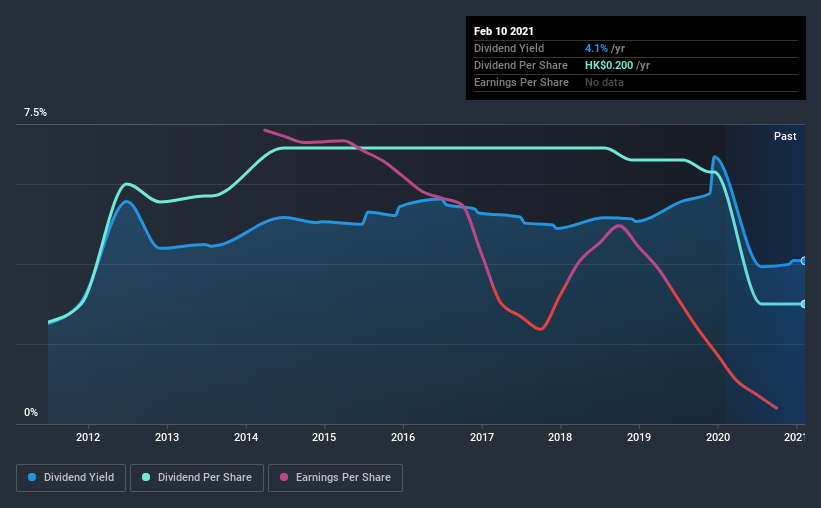Click the 2015 x-axis label
821x508 pixels.
(x=324, y=437)
